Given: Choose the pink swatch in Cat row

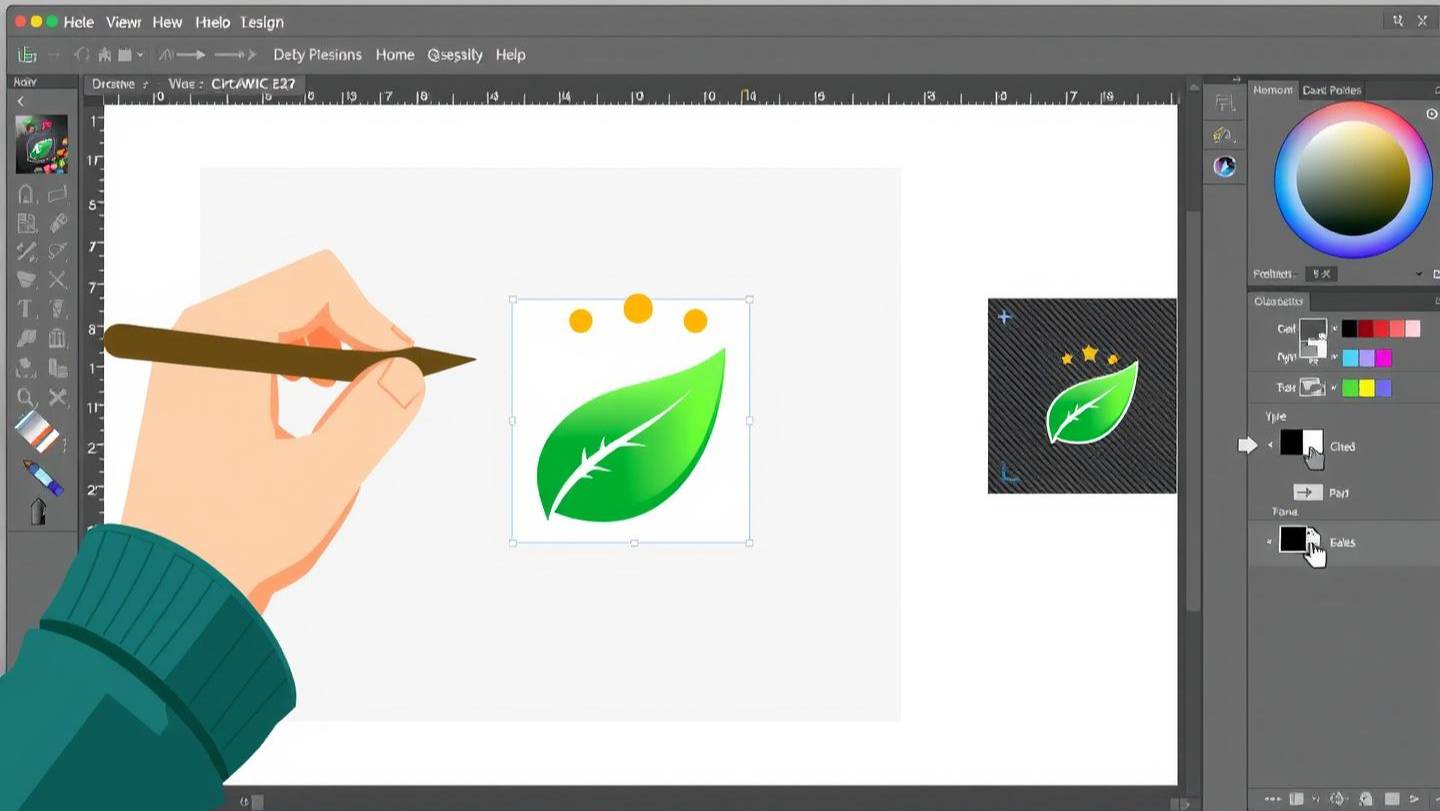Looking at the screenshot, I should [x=1413, y=329].
